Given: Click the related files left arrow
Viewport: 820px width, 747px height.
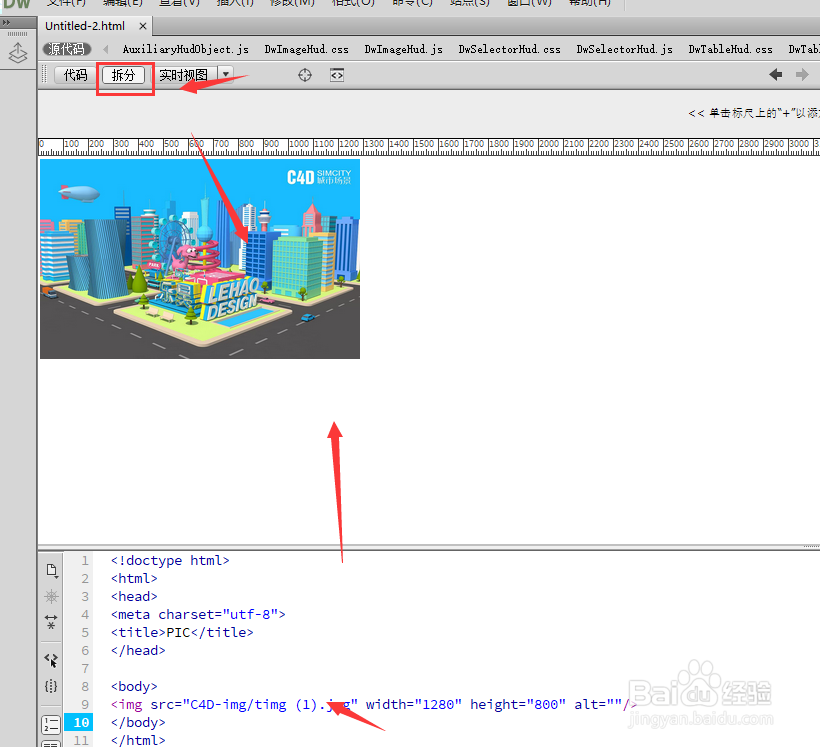Looking at the screenshot, I should (106, 49).
